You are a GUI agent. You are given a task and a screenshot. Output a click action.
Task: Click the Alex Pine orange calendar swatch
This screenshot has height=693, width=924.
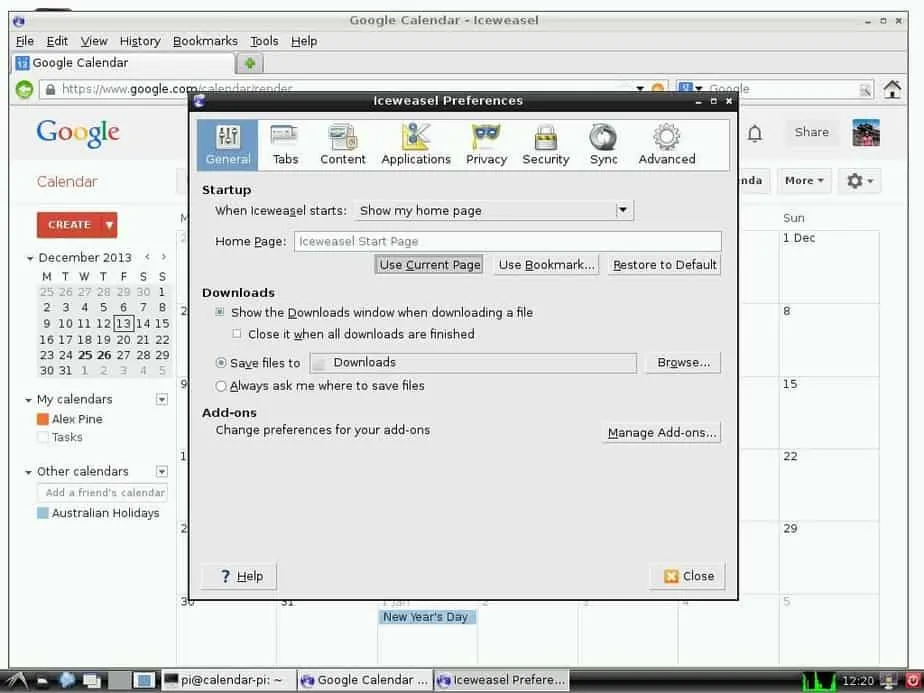[43, 420]
